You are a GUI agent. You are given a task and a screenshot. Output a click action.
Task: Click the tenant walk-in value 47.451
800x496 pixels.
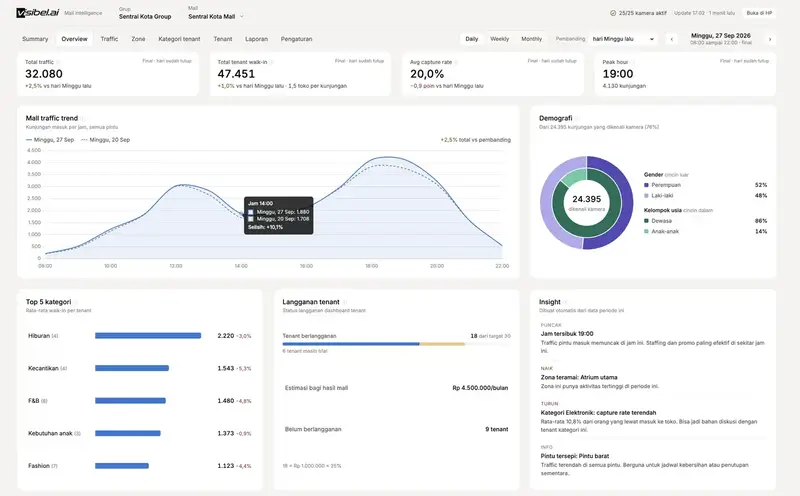click(x=236, y=74)
